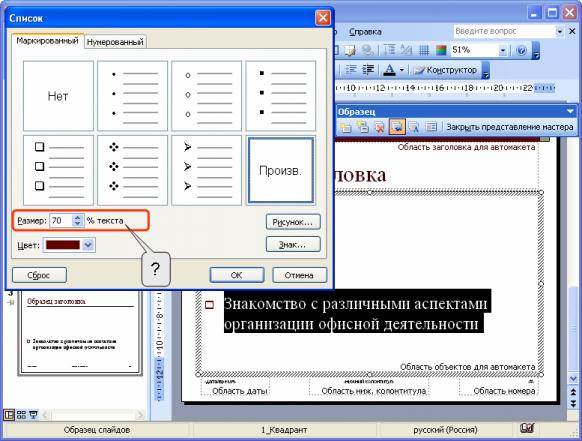Choose the hollow circle bullet style
582x441 pixels.
207,96
